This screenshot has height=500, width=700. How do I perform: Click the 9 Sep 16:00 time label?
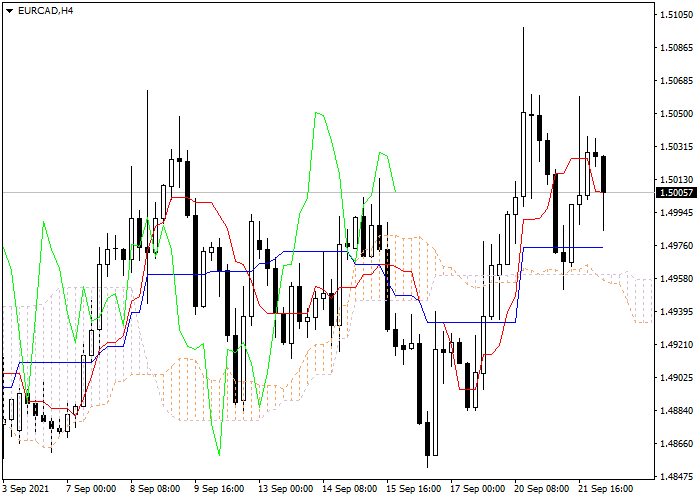(219, 489)
